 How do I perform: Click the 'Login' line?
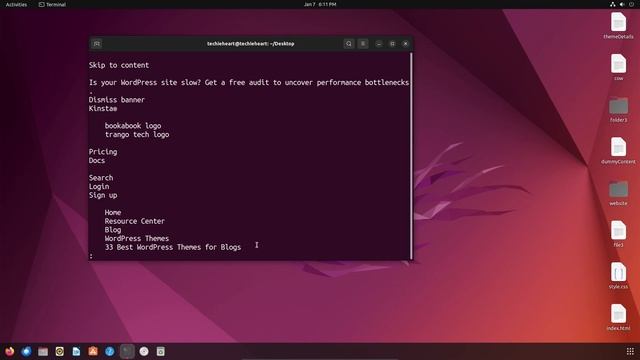pos(99,187)
